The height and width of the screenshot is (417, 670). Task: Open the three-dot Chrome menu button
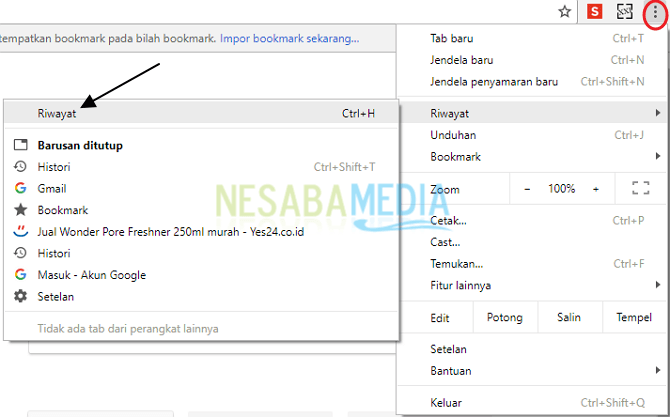[655, 13]
